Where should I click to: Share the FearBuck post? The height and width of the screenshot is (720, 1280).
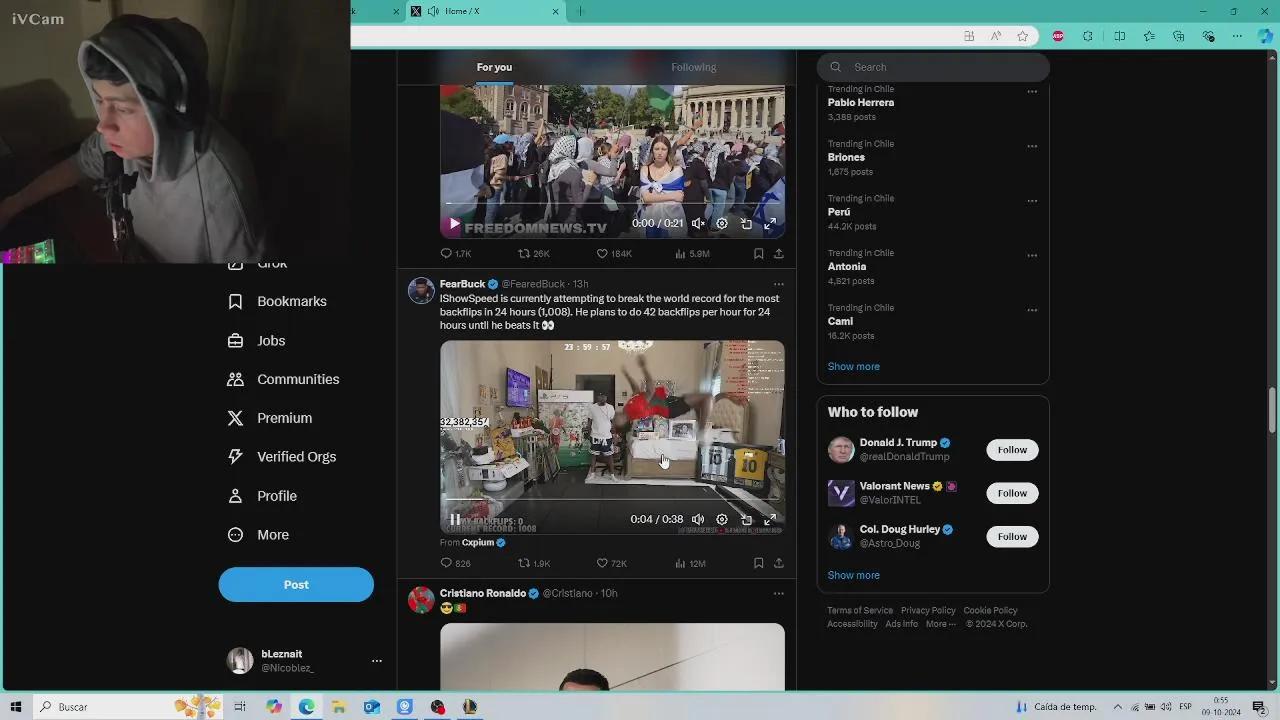pyautogui.click(x=778, y=563)
